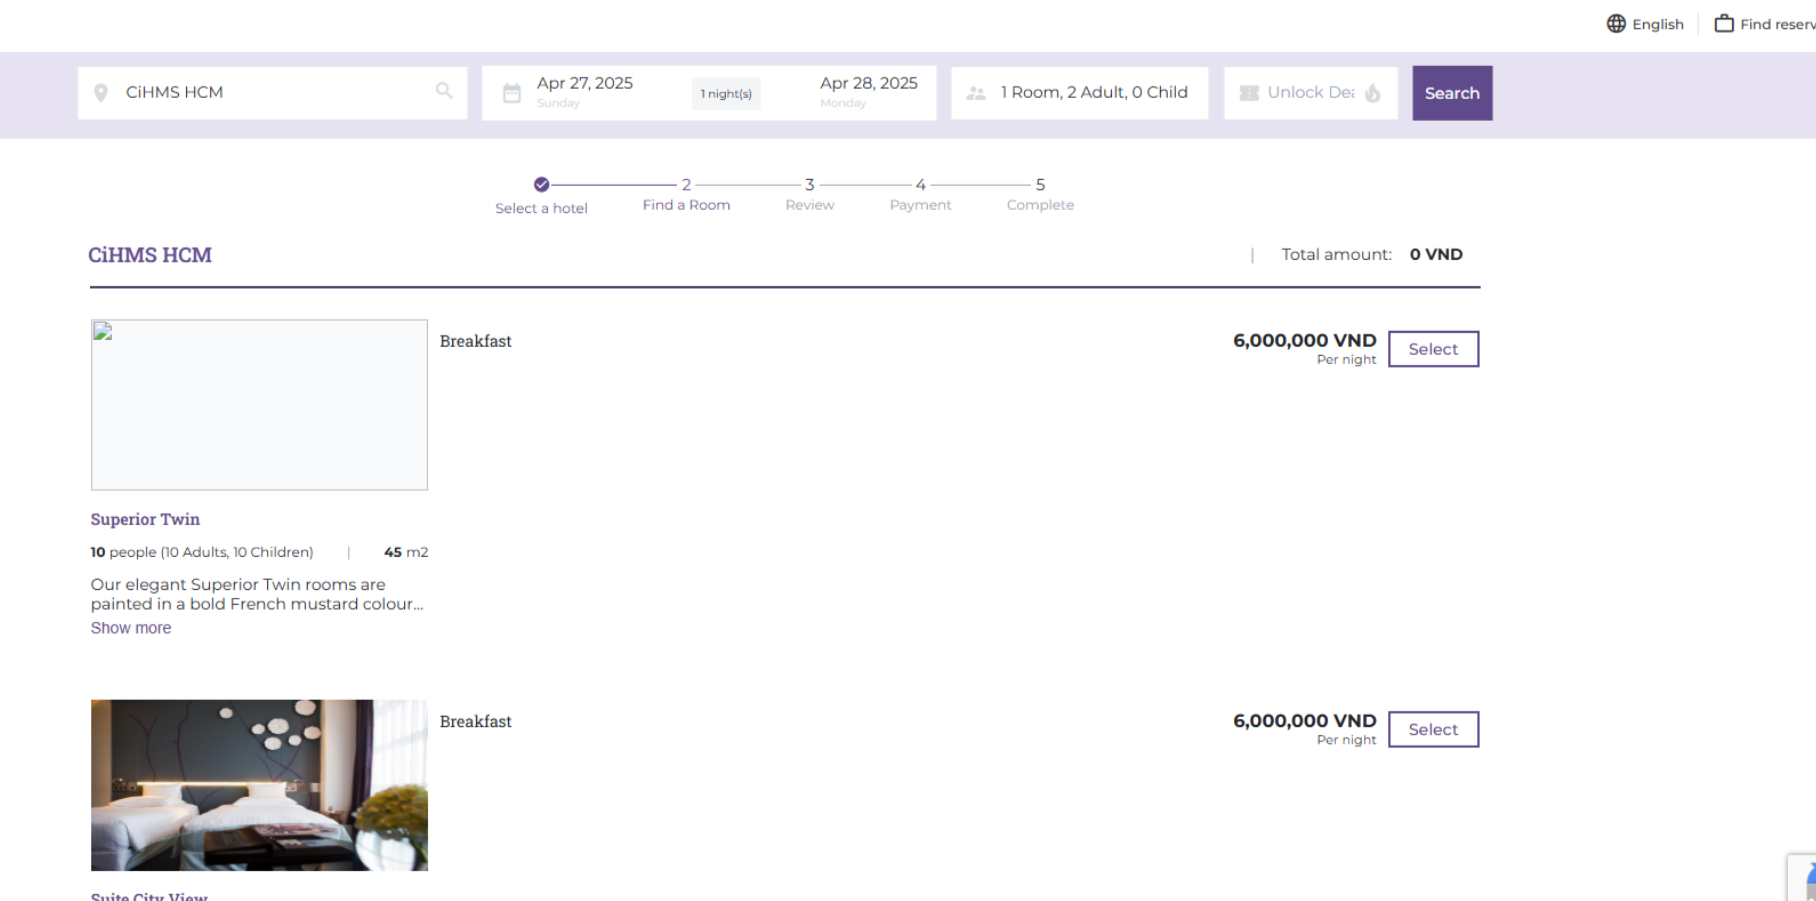Click the magnifier icon in hotel search box
Image resolution: width=1816 pixels, height=901 pixels.
click(444, 91)
